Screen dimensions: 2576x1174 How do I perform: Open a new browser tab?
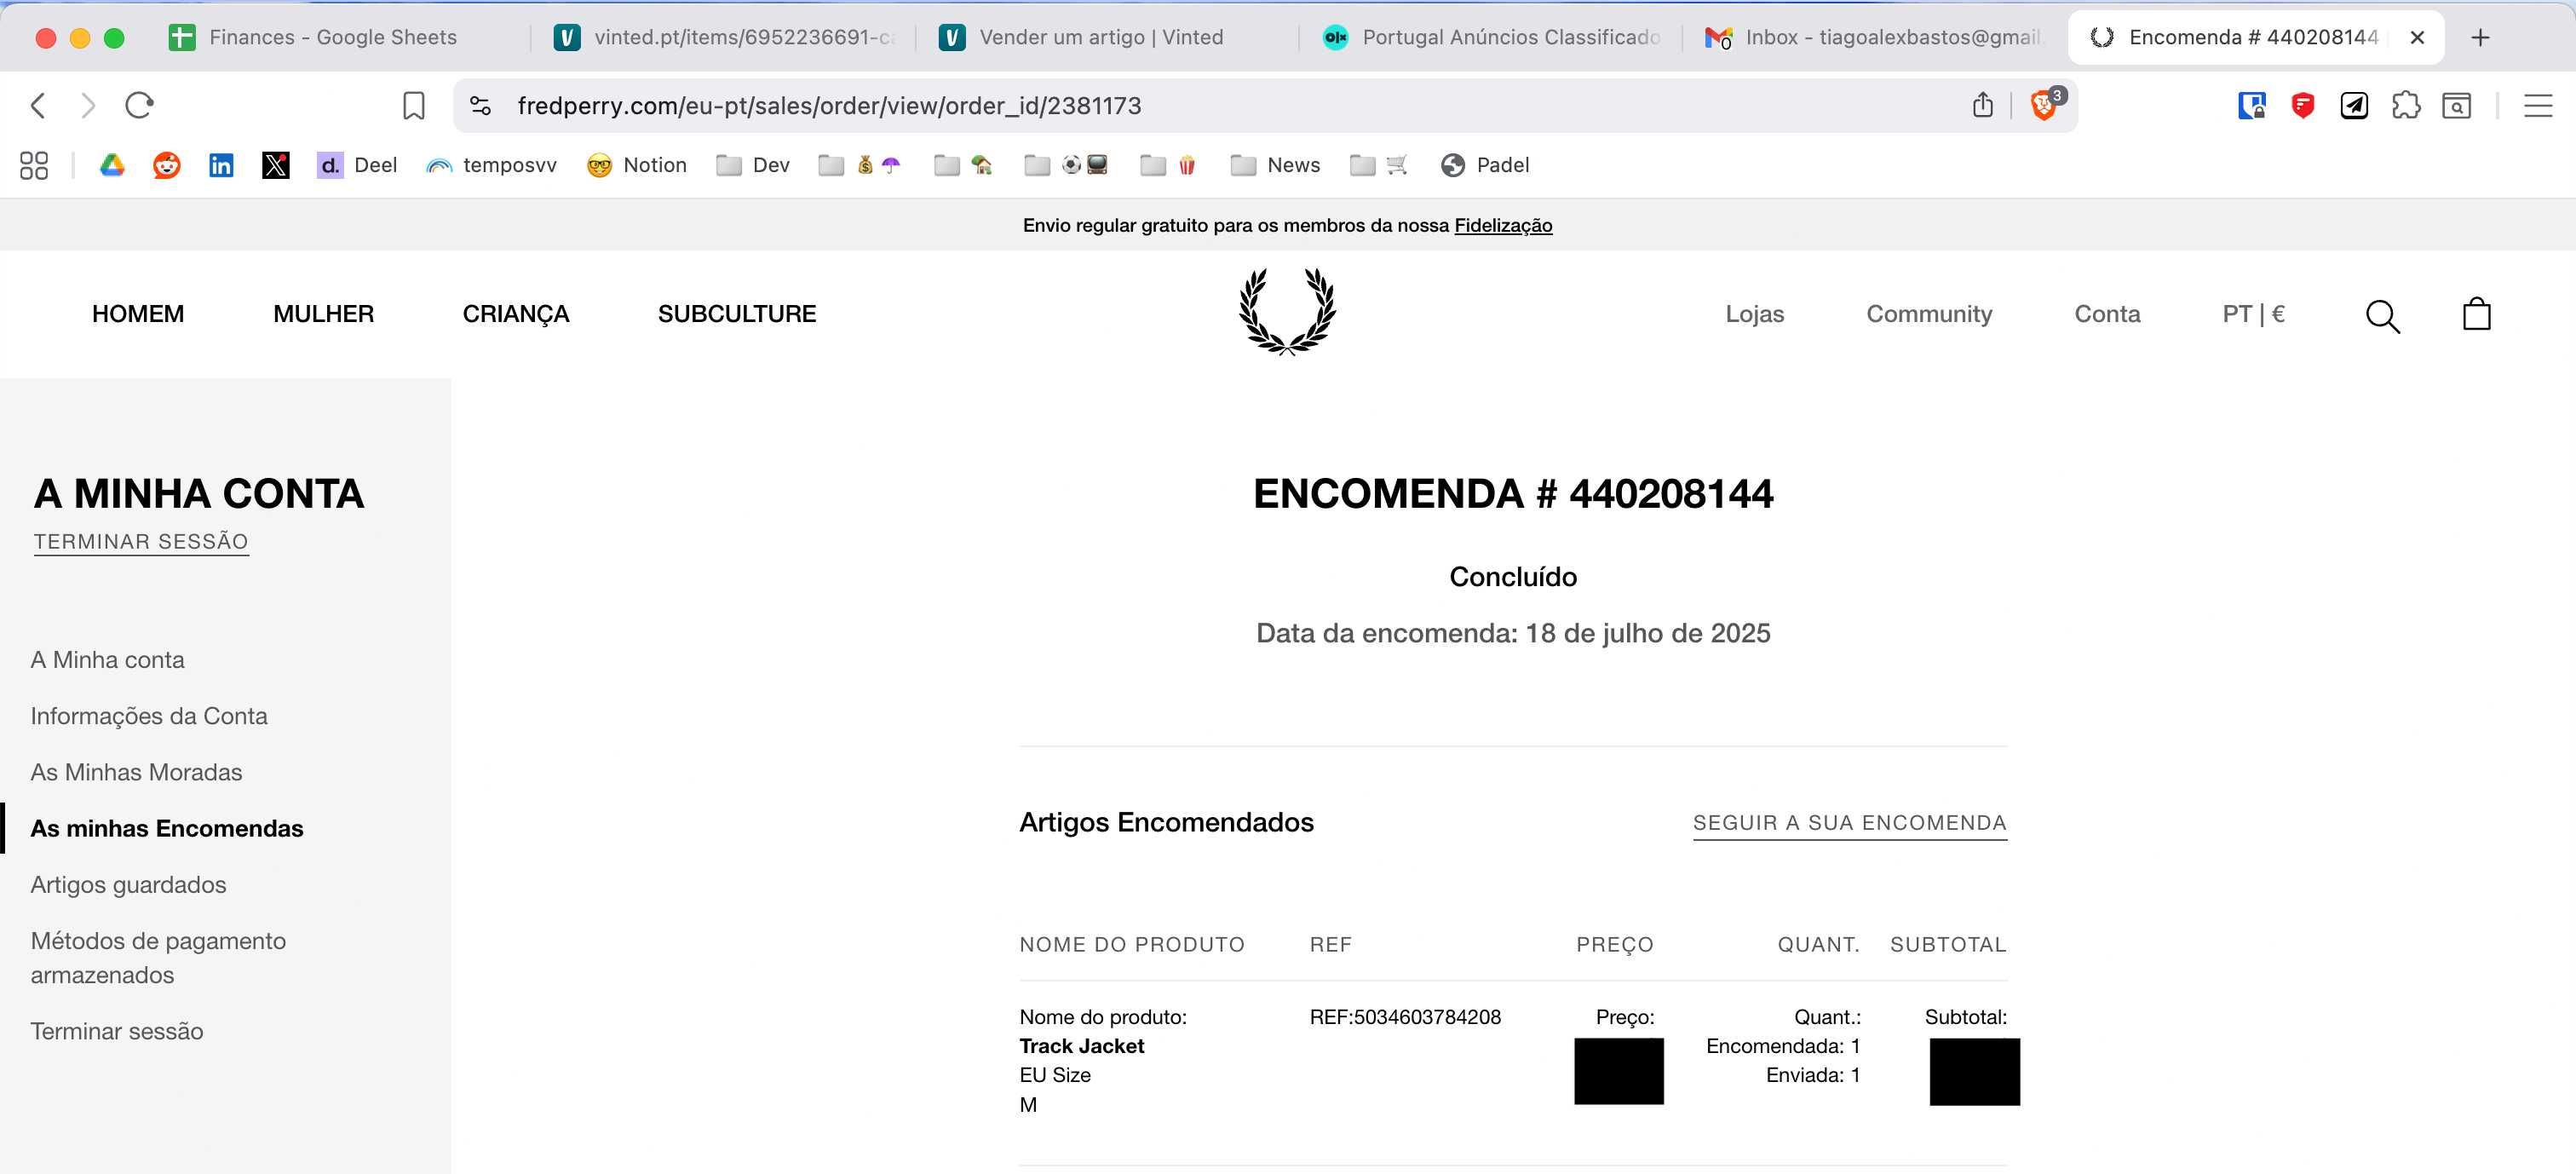pos(2480,37)
